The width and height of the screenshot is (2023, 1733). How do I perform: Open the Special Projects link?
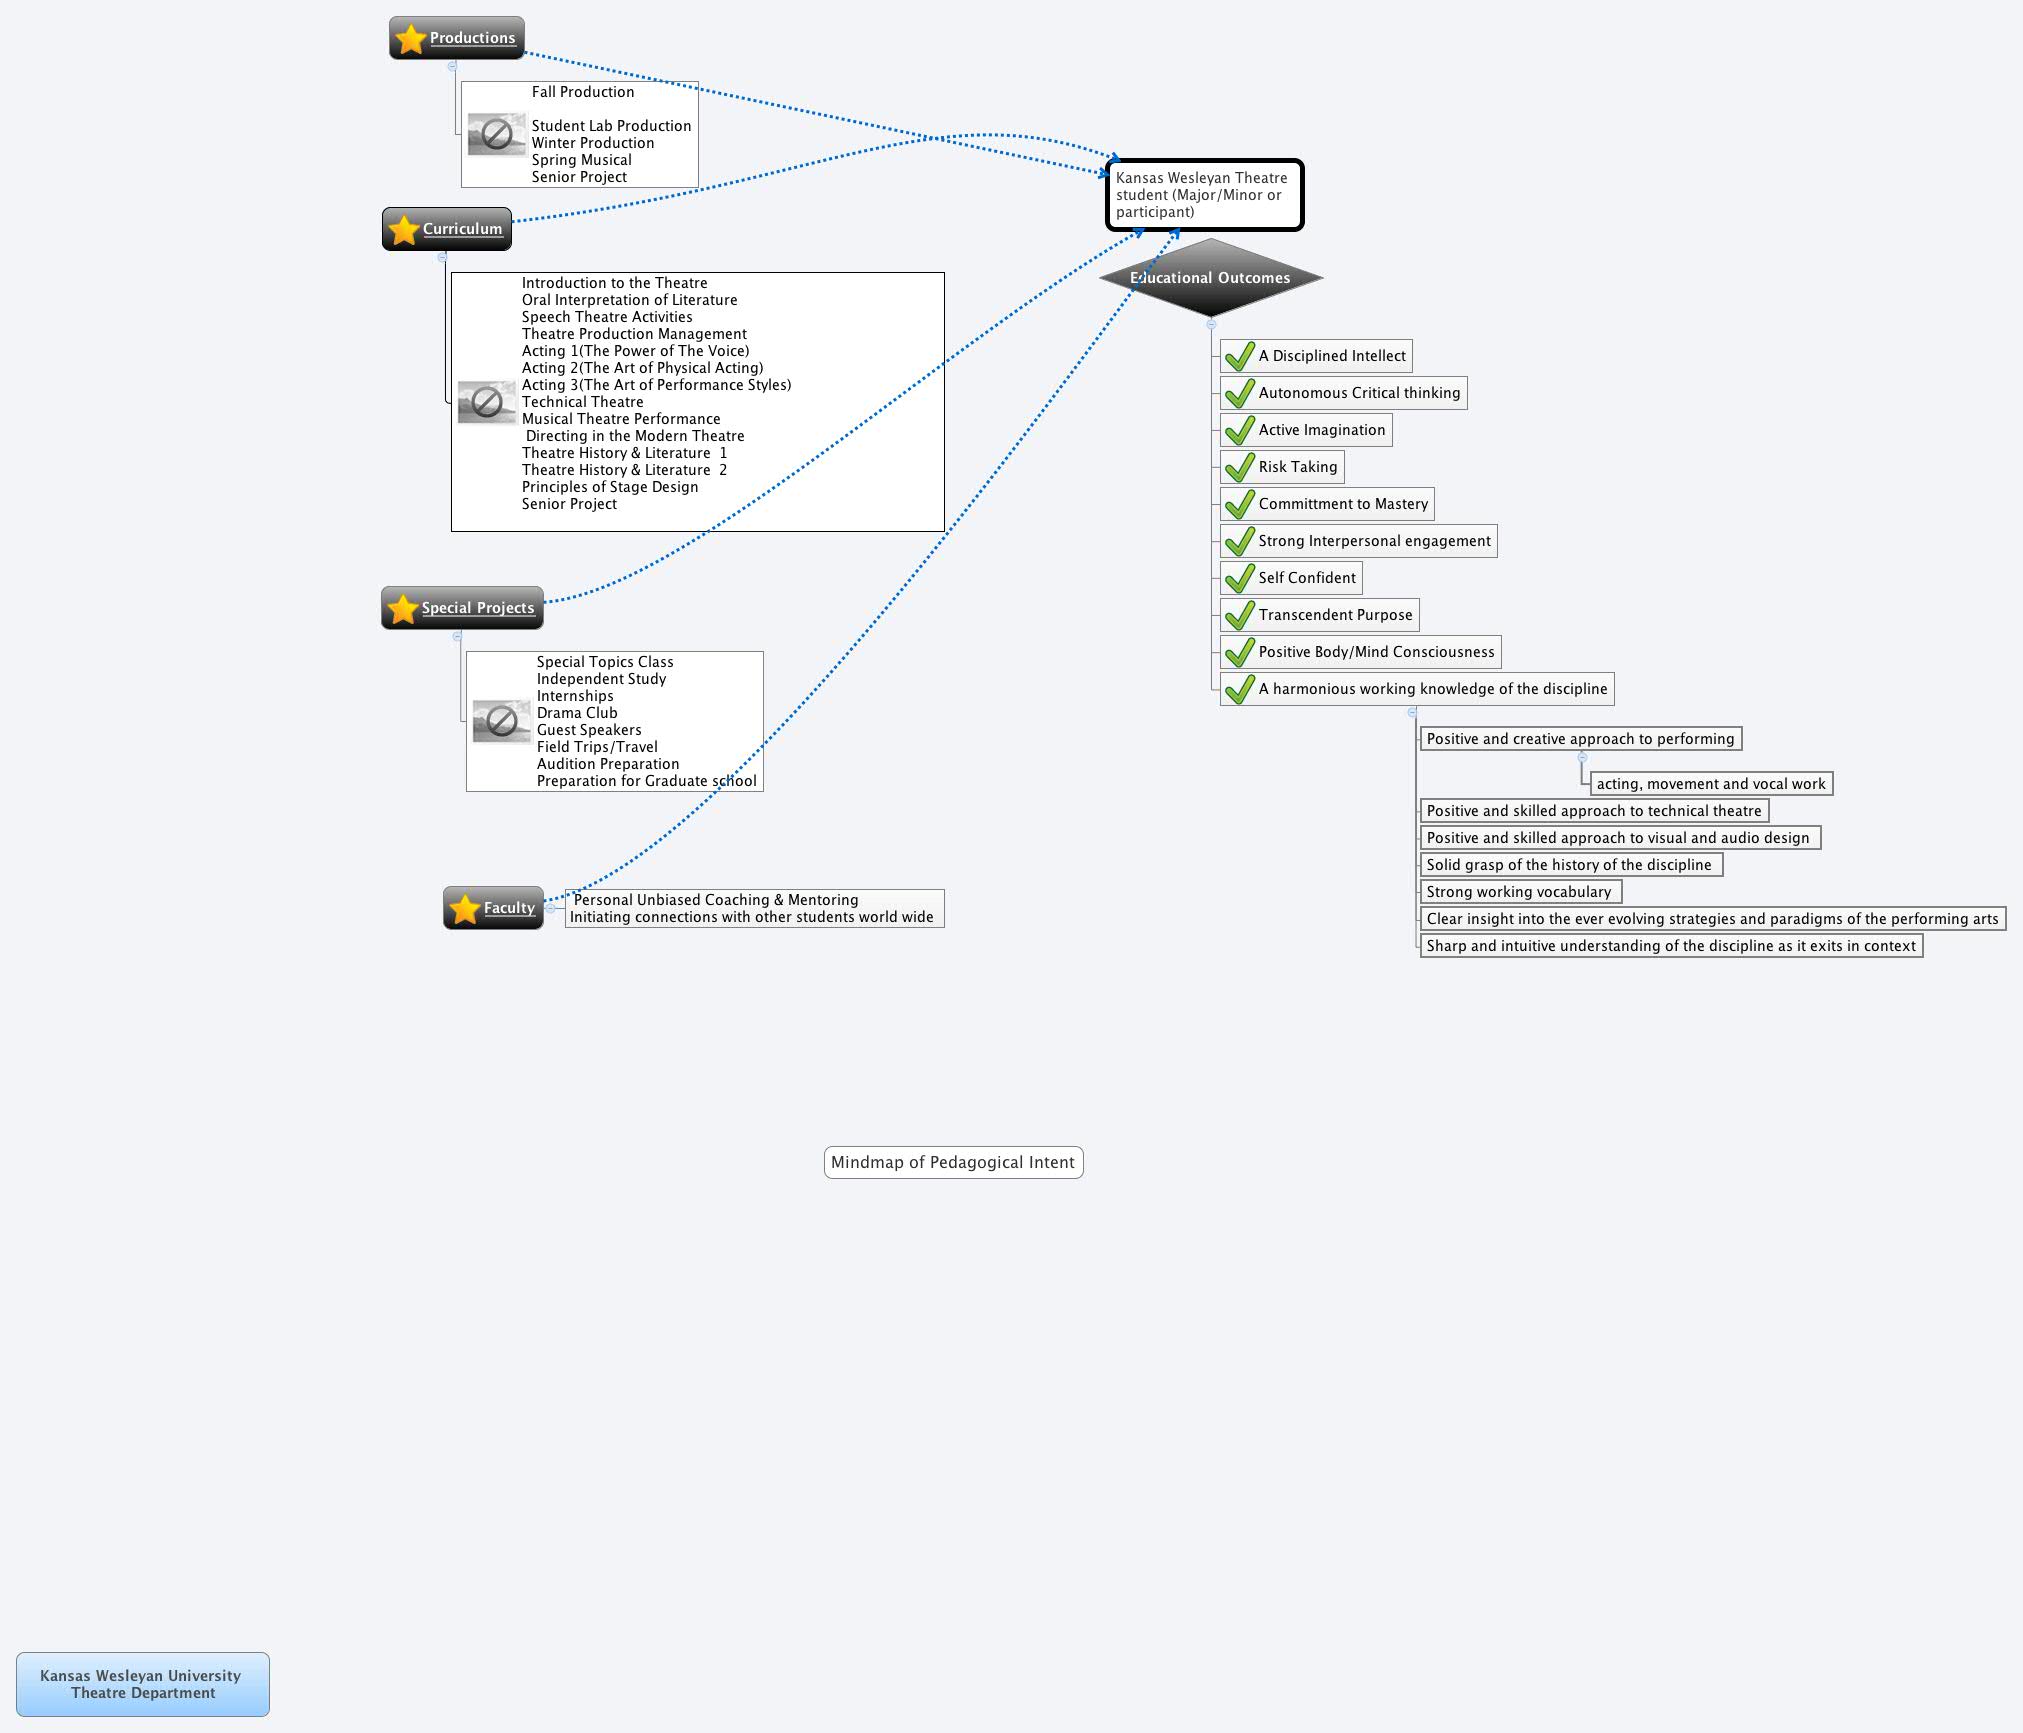[x=478, y=608]
